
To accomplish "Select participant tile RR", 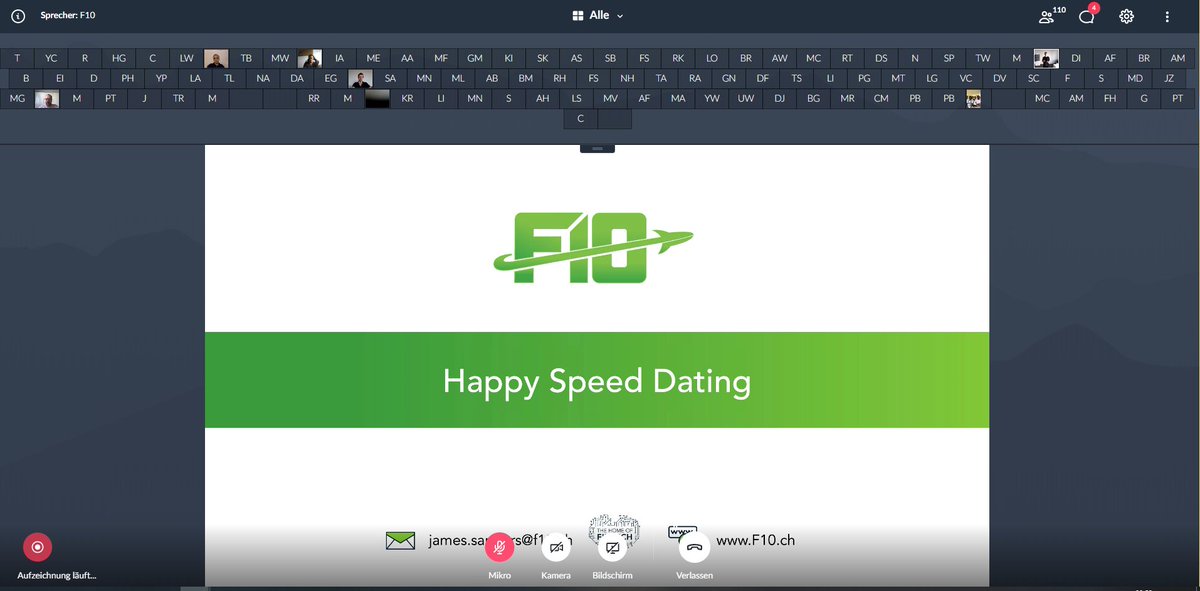I will tap(314, 98).
